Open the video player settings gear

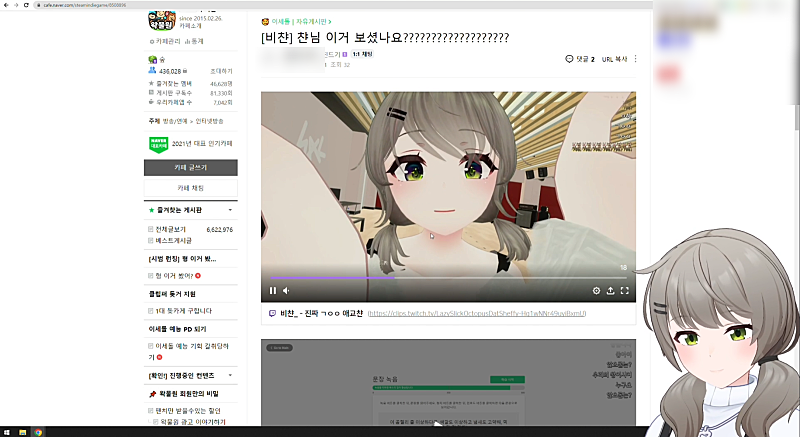[596, 291]
